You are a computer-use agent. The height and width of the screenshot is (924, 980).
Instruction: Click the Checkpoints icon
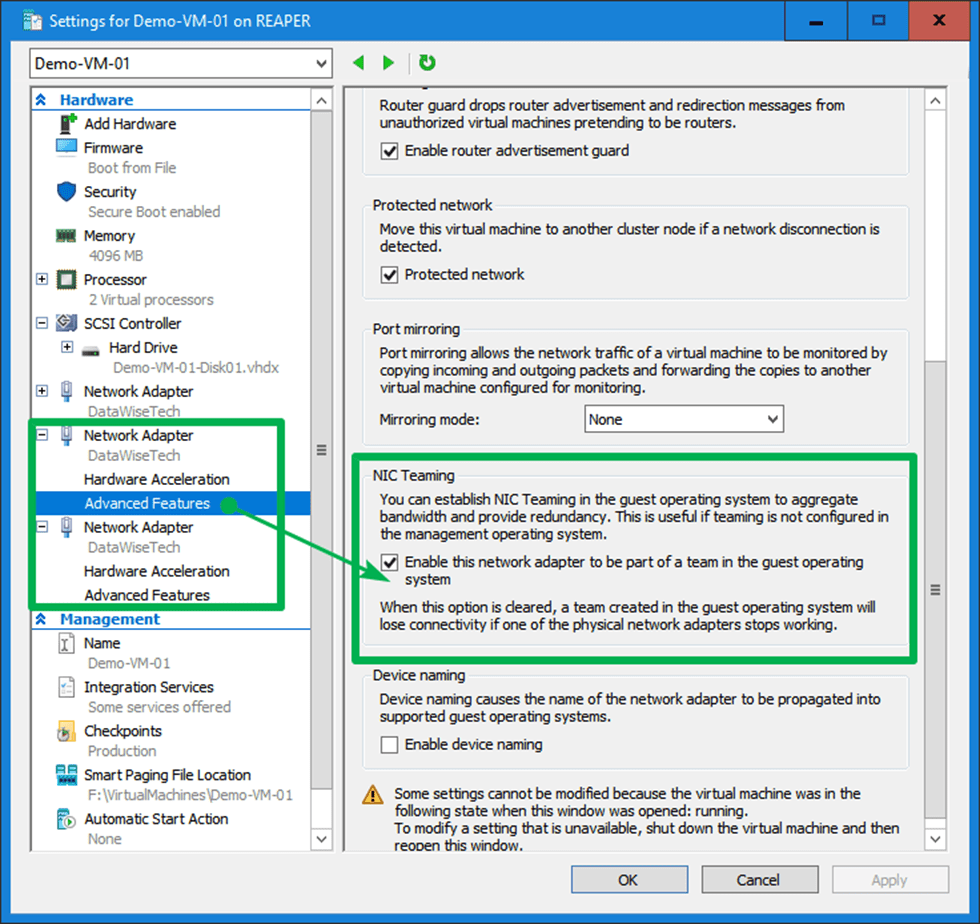coord(66,731)
